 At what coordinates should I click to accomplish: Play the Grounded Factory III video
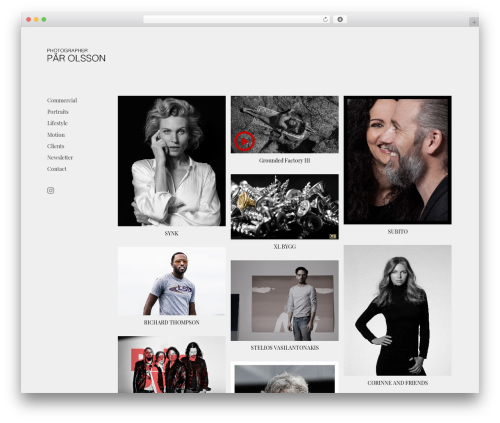coord(244,141)
